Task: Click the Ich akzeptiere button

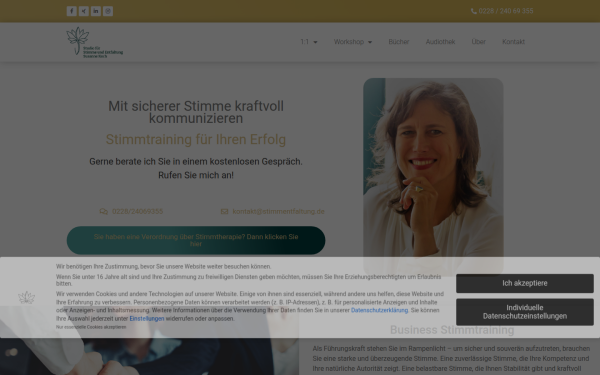Action: point(525,283)
